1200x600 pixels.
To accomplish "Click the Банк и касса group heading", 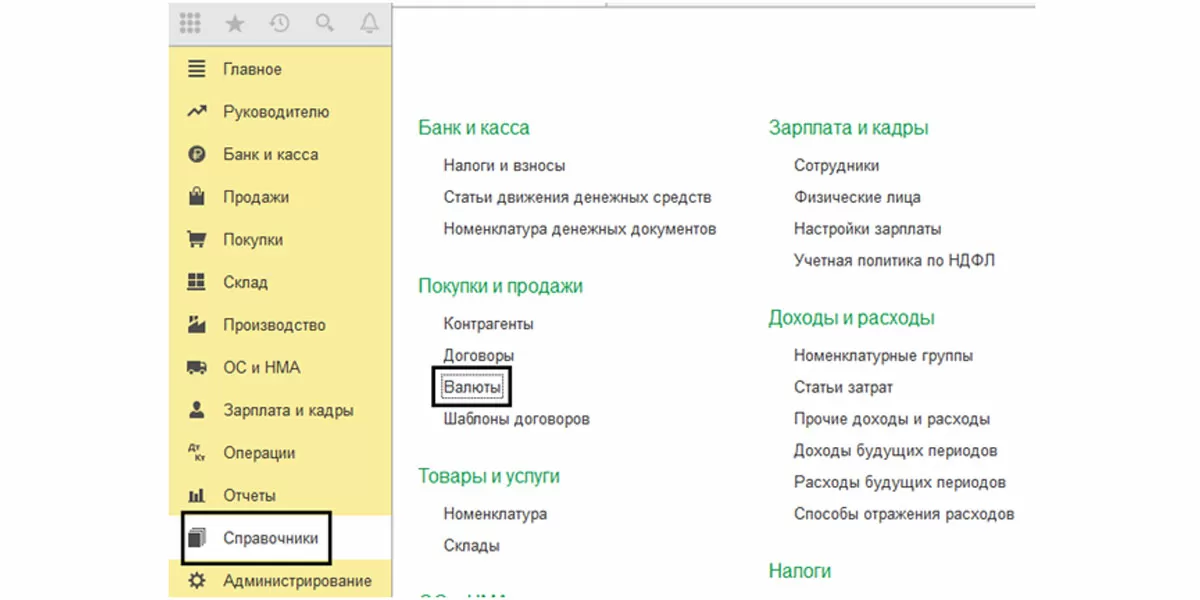I will click(x=474, y=128).
